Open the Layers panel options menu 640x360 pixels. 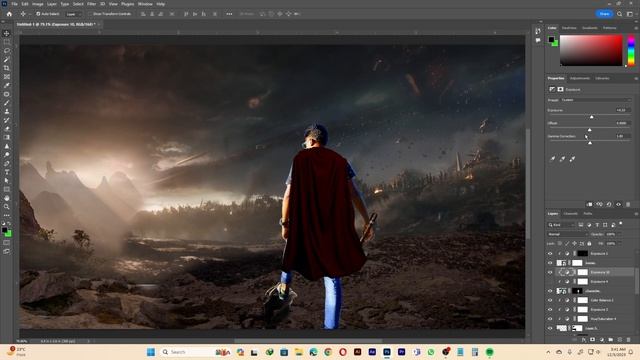636,214
